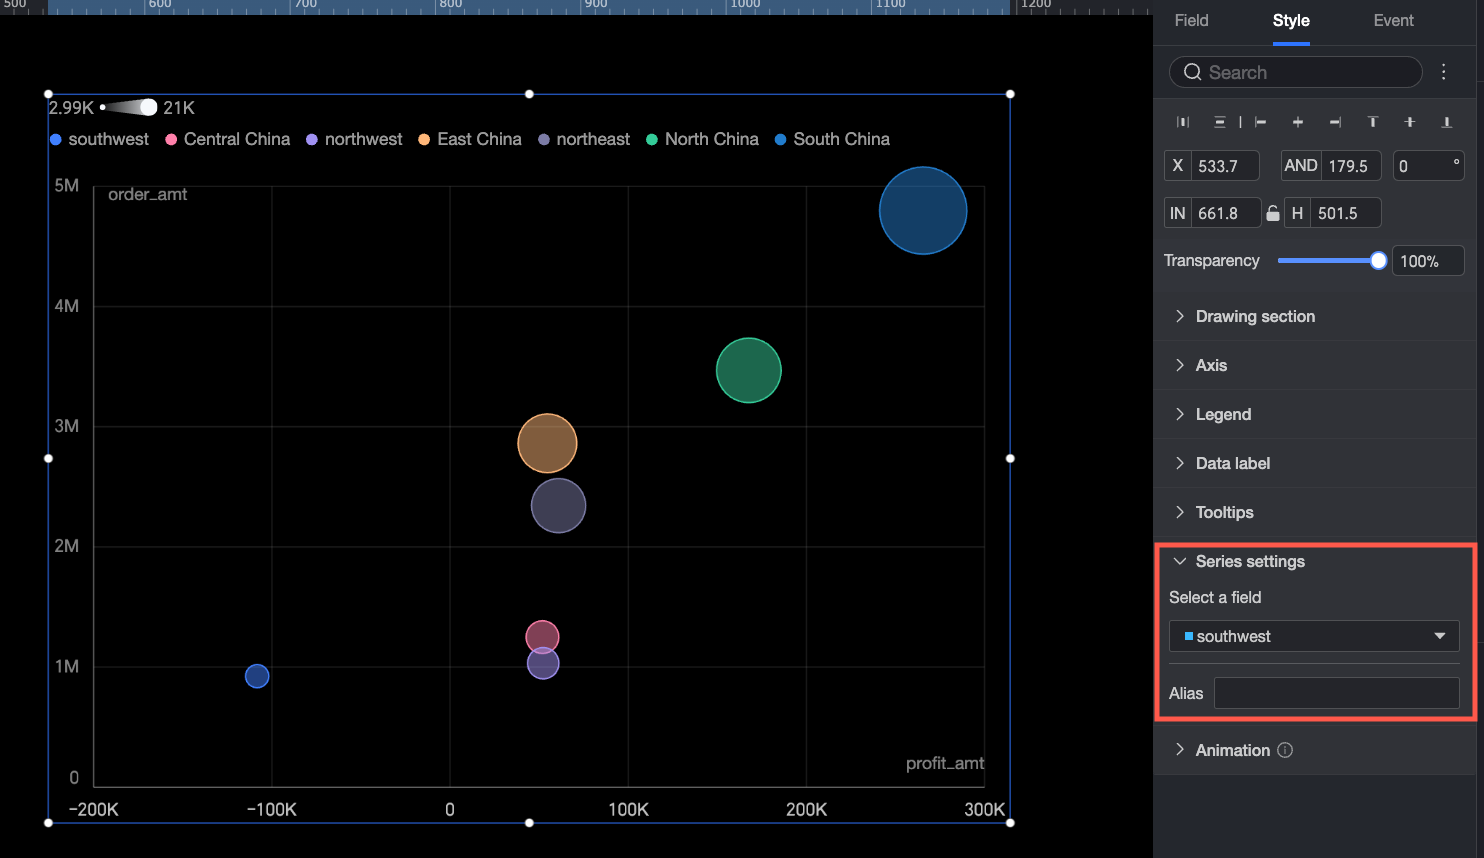Click the 21K size legend maximum label
1484x858 pixels.
click(179, 107)
